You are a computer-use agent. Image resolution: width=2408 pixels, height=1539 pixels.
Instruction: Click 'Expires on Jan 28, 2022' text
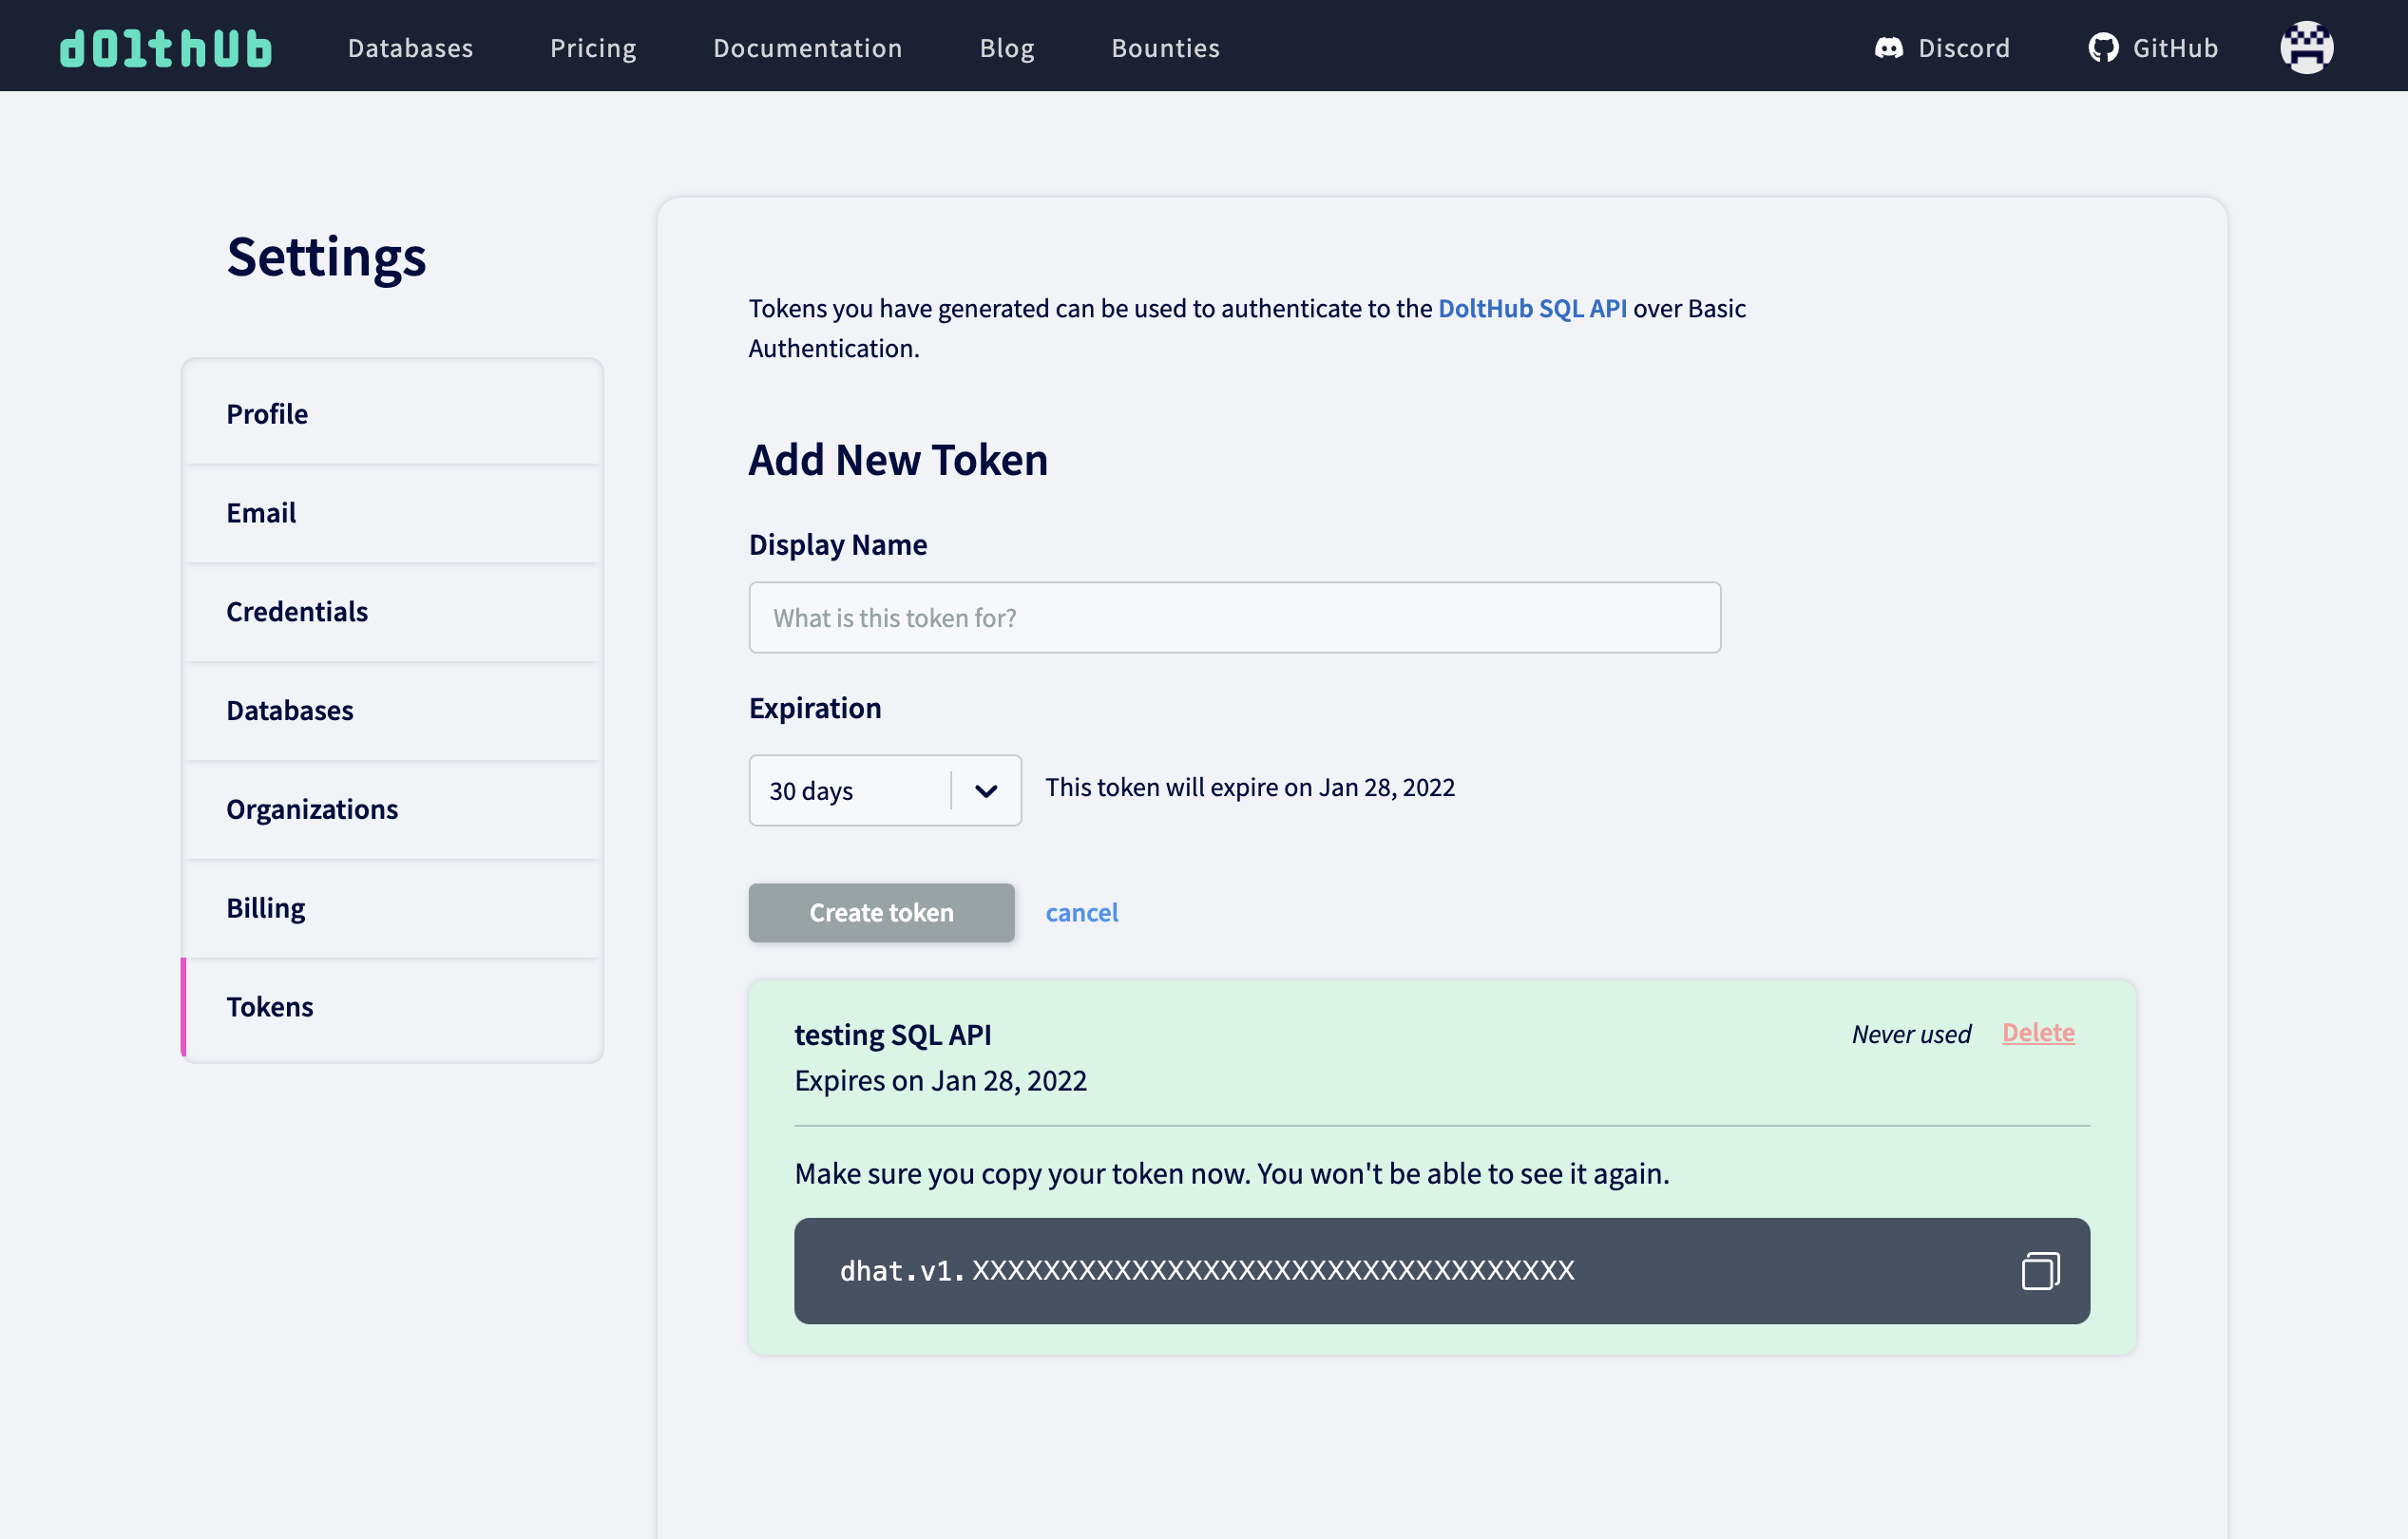[x=940, y=1080]
